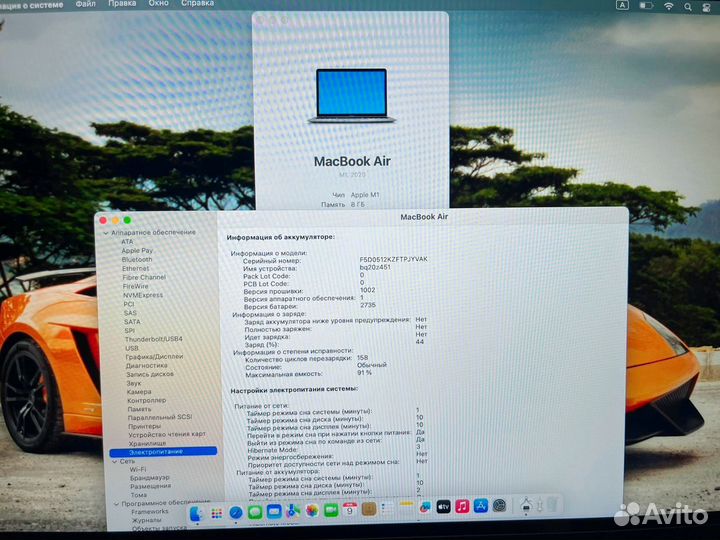Select Контроллер in the sidebar

(x=146, y=400)
